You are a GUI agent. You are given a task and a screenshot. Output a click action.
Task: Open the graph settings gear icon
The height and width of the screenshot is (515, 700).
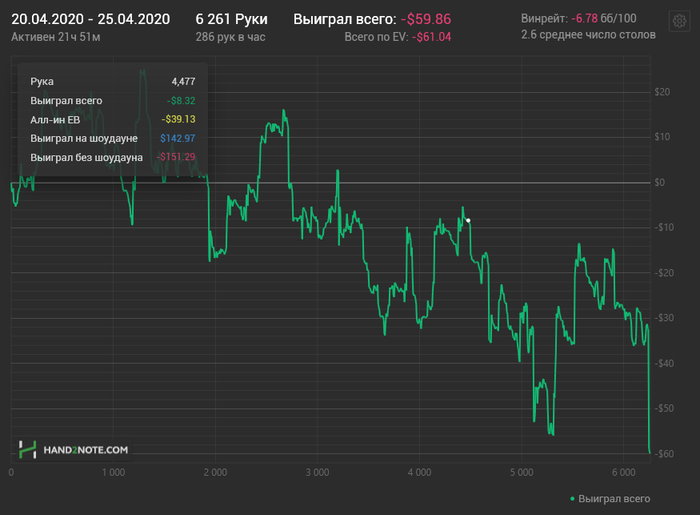coord(679,21)
